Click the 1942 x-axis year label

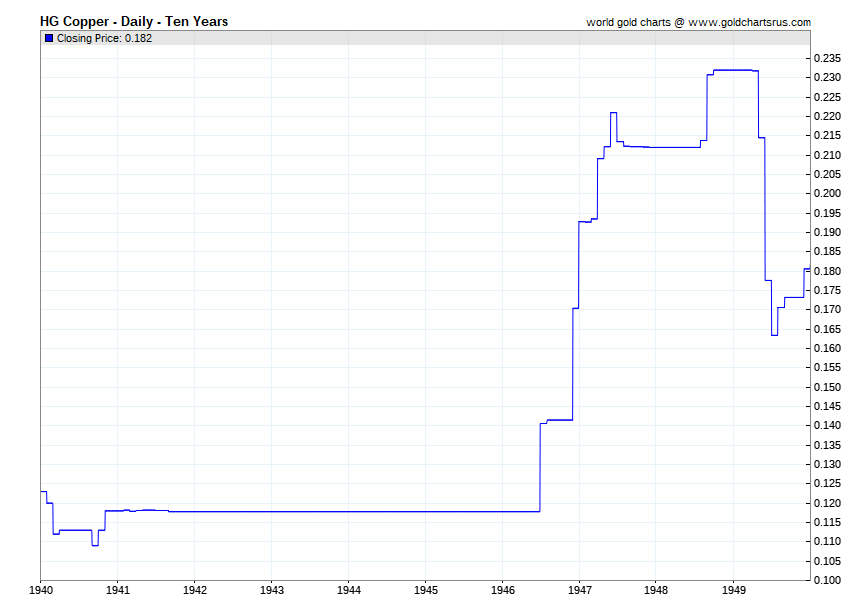[195, 590]
